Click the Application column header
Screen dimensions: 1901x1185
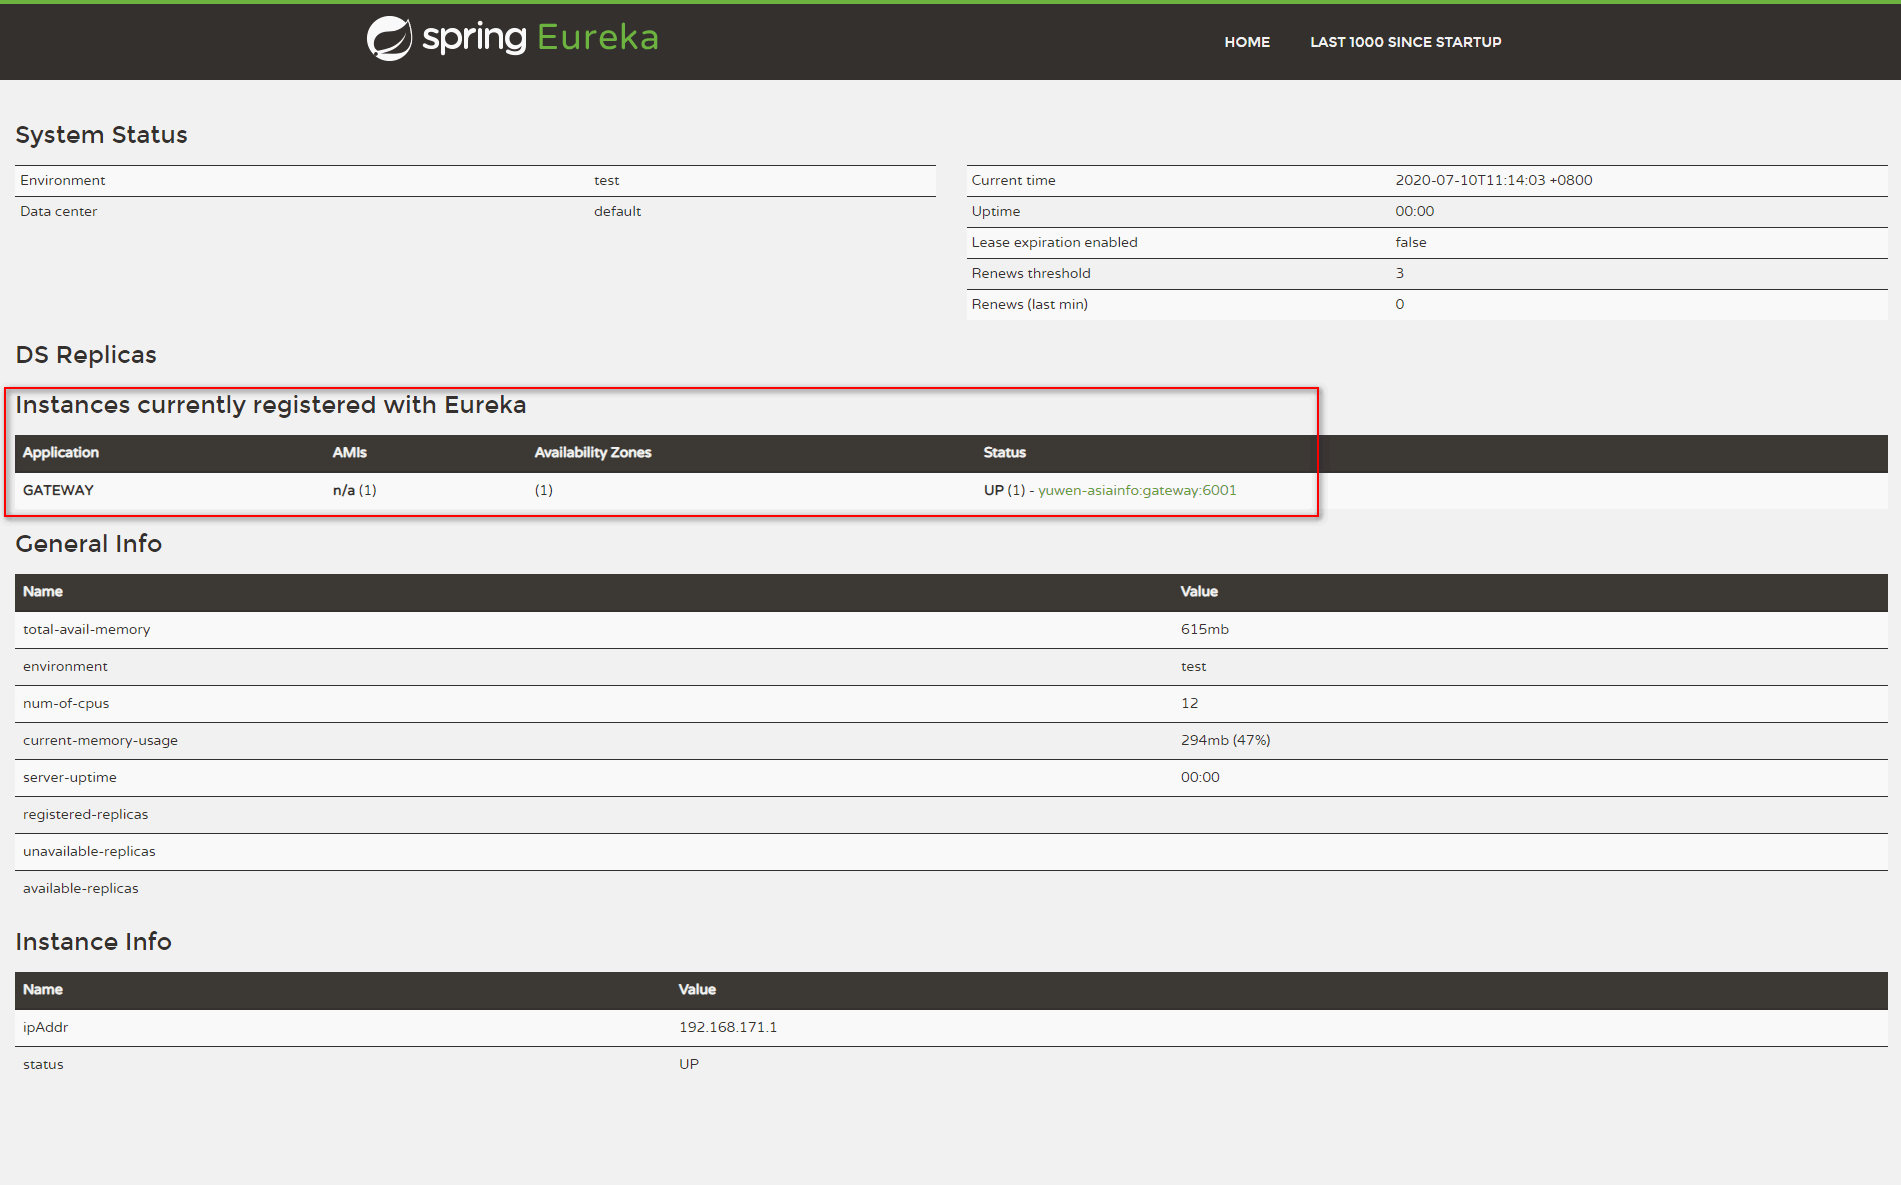click(x=61, y=452)
